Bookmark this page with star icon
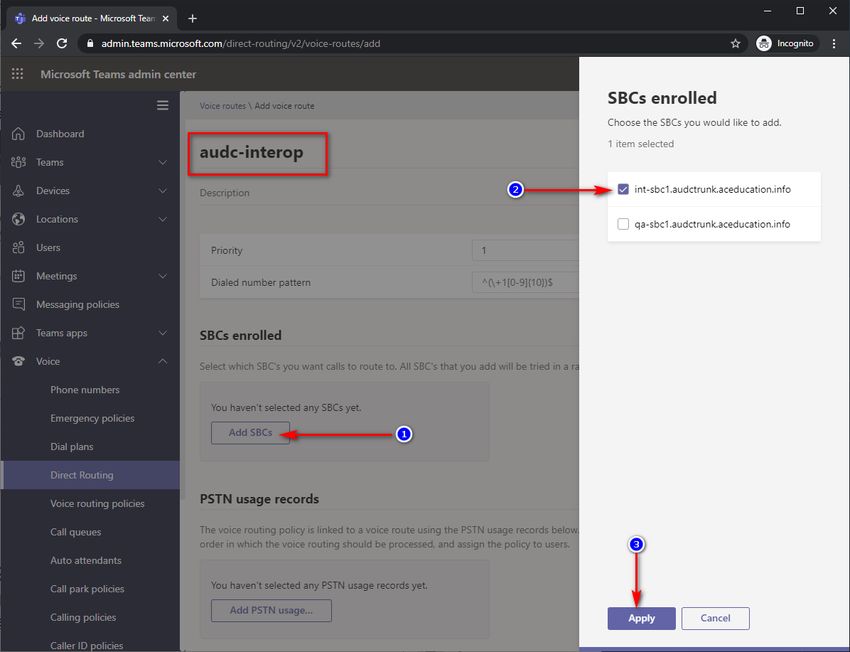Image resolution: width=850 pixels, height=652 pixels. (x=735, y=43)
